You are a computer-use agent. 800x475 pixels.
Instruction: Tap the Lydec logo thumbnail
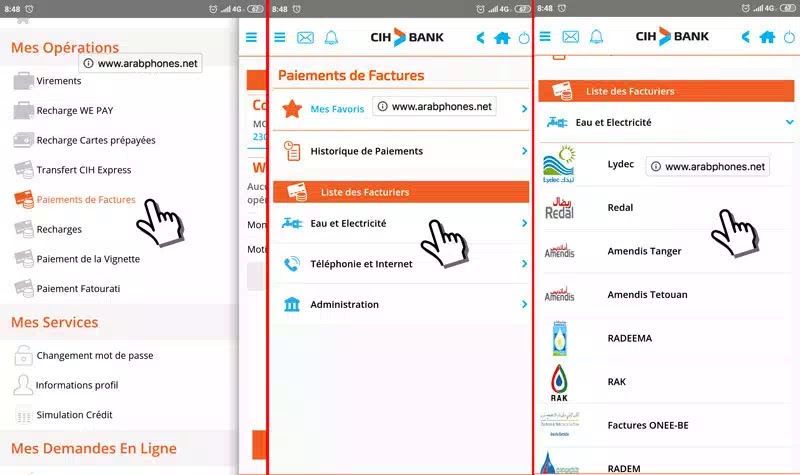click(x=559, y=164)
